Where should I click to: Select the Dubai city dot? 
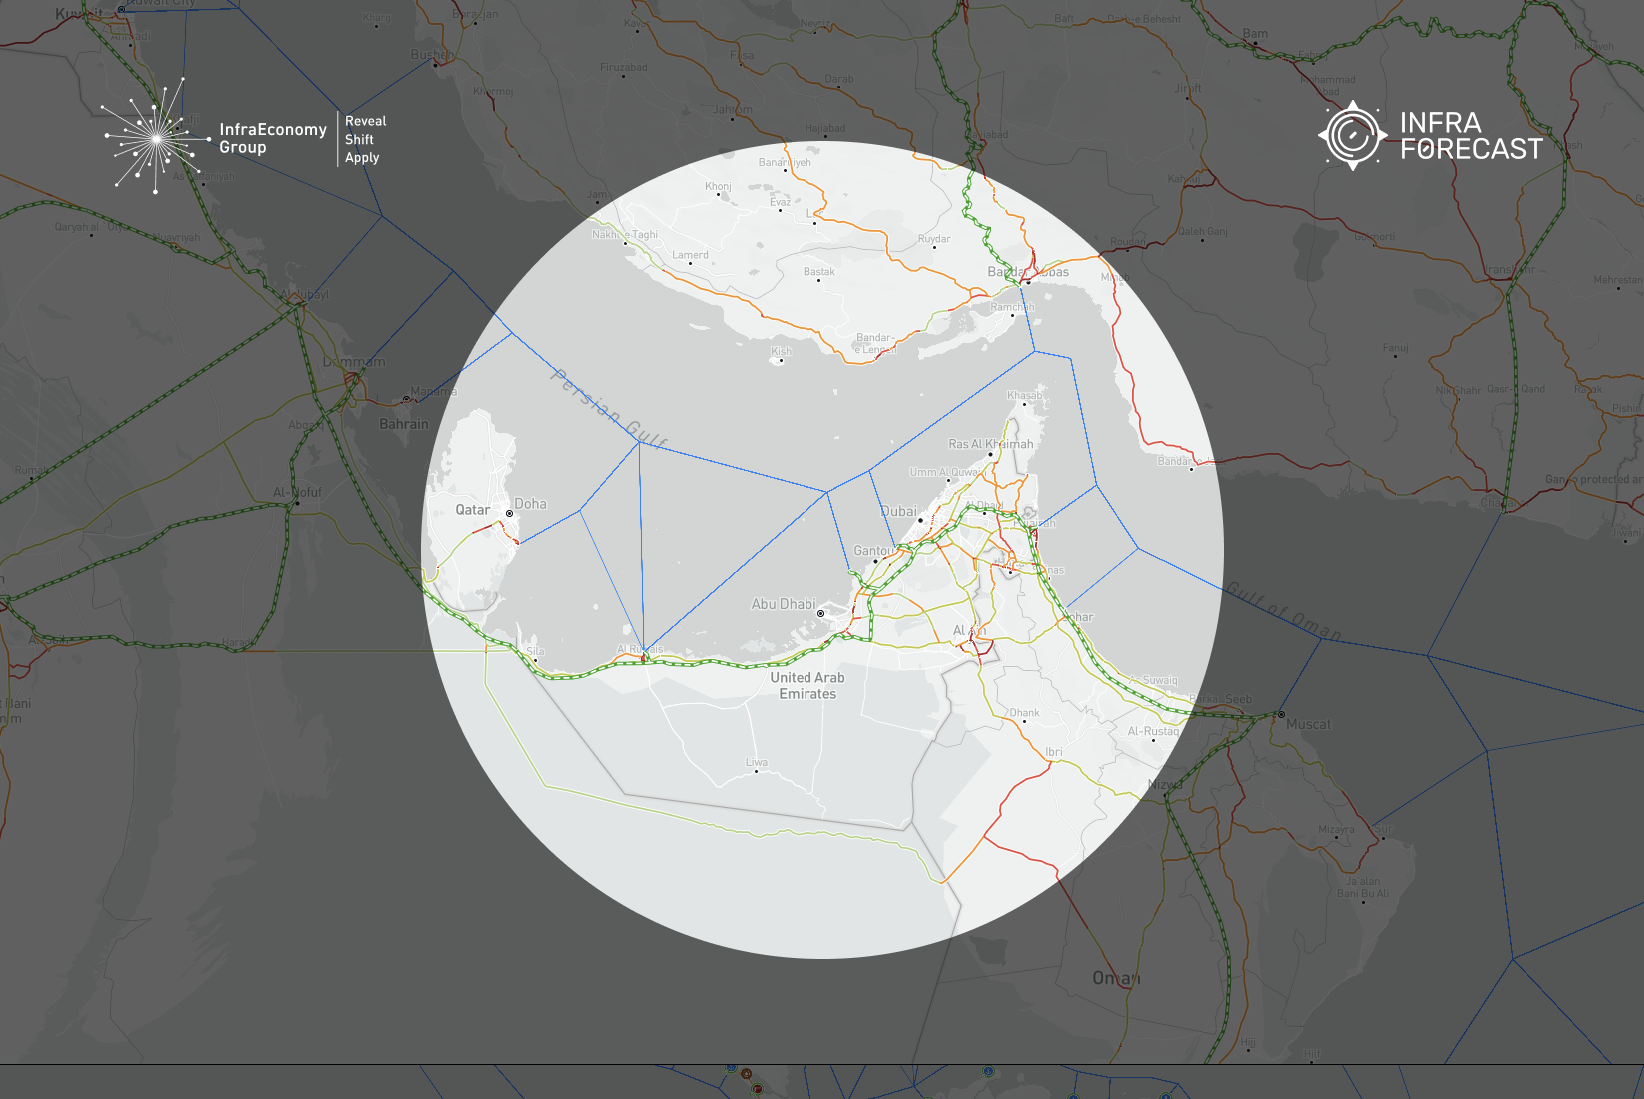pyautogui.click(x=920, y=520)
